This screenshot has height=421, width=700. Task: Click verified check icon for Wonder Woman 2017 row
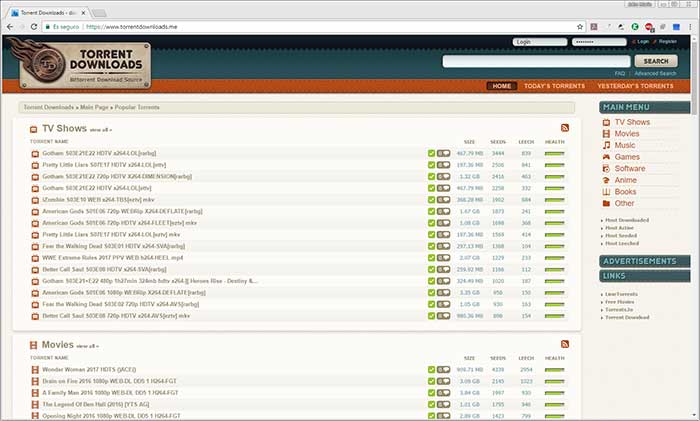[431, 370]
